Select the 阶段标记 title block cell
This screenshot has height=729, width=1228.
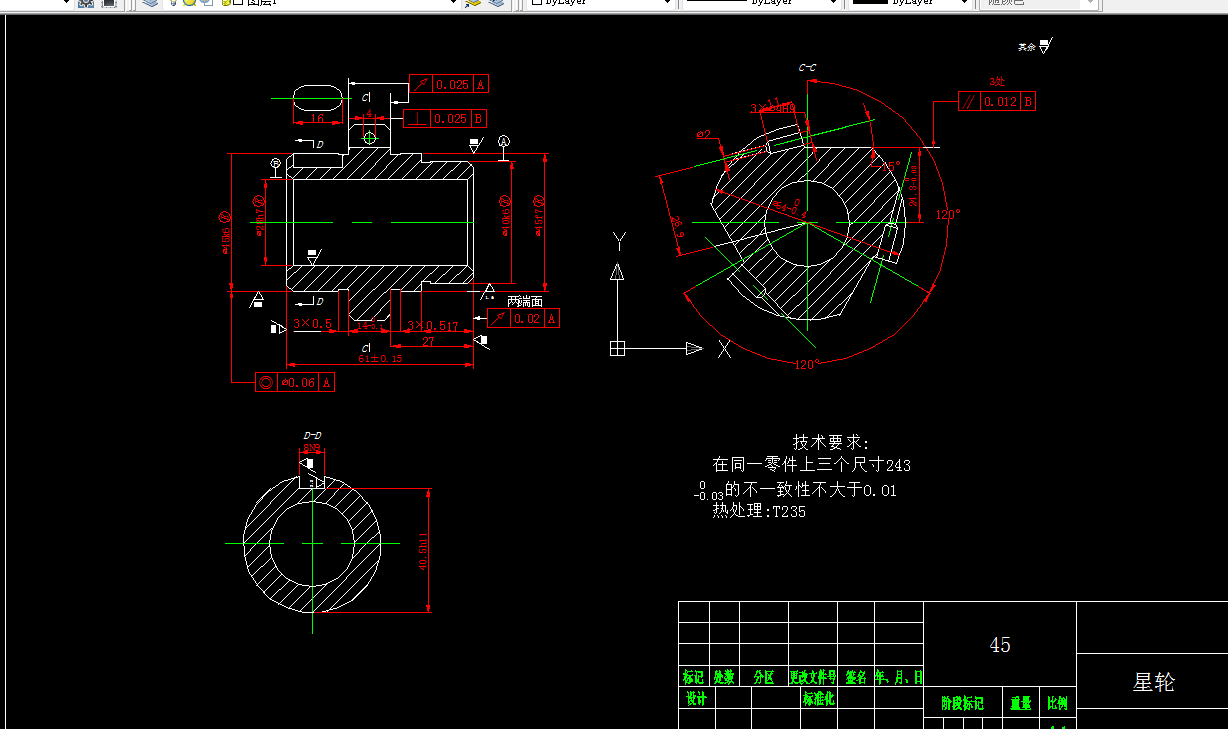[962, 703]
